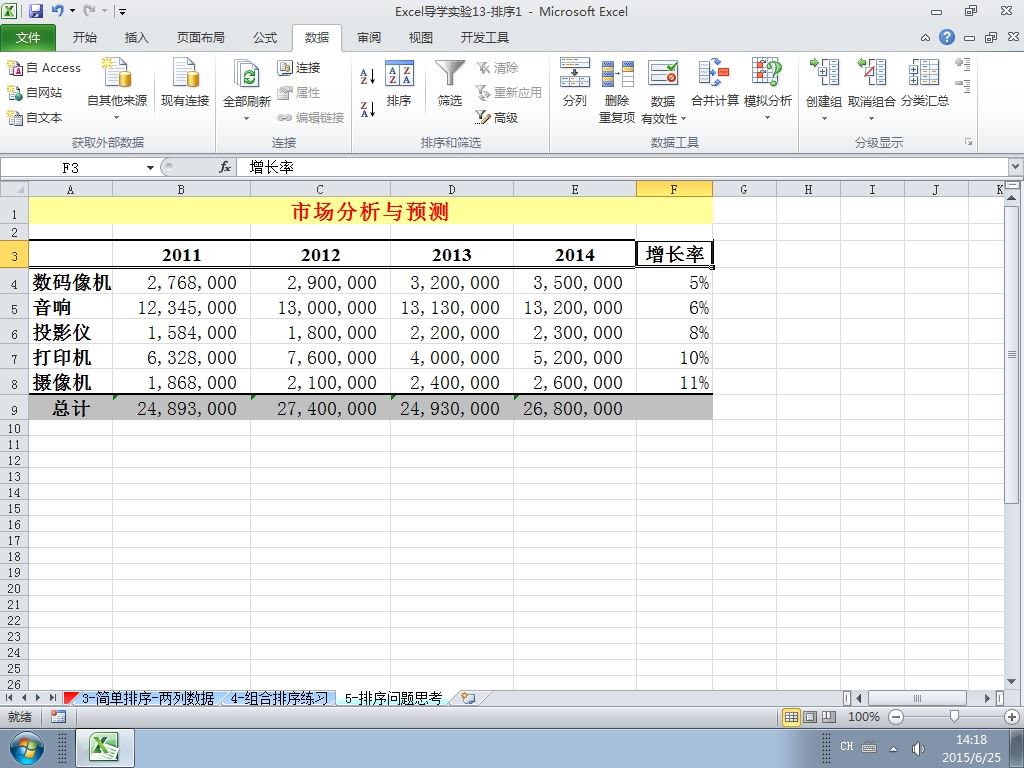
Task: Click the vertical scrollbar thumb
Action: point(1012,355)
